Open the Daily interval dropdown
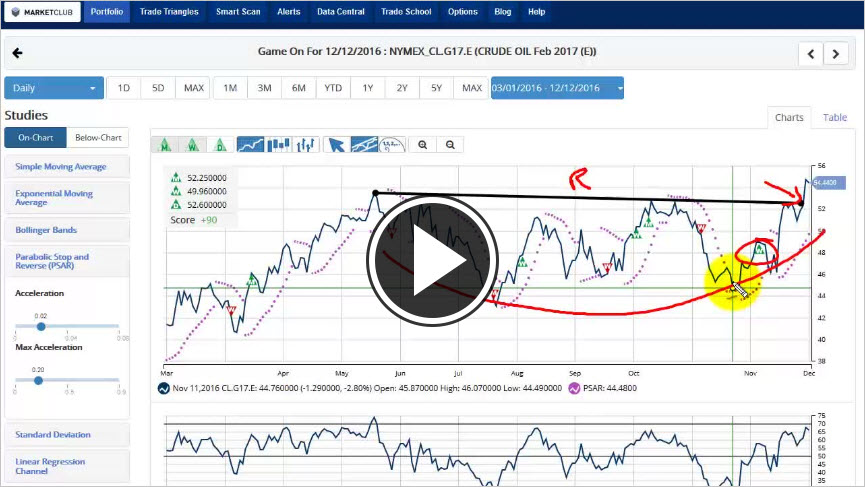This screenshot has width=865, height=487. (x=54, y=88)
